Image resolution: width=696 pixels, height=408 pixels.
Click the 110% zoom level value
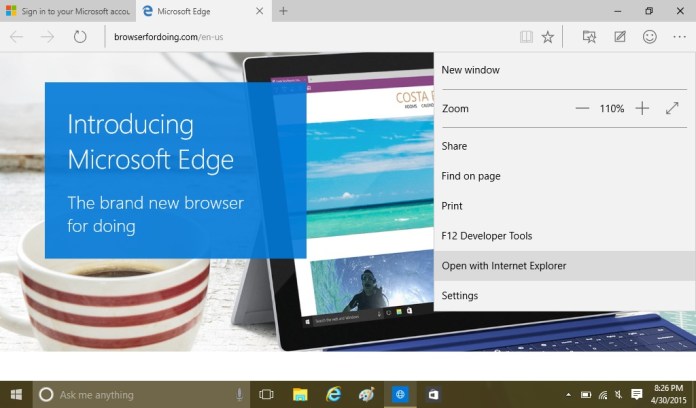[x=612, y=108]
